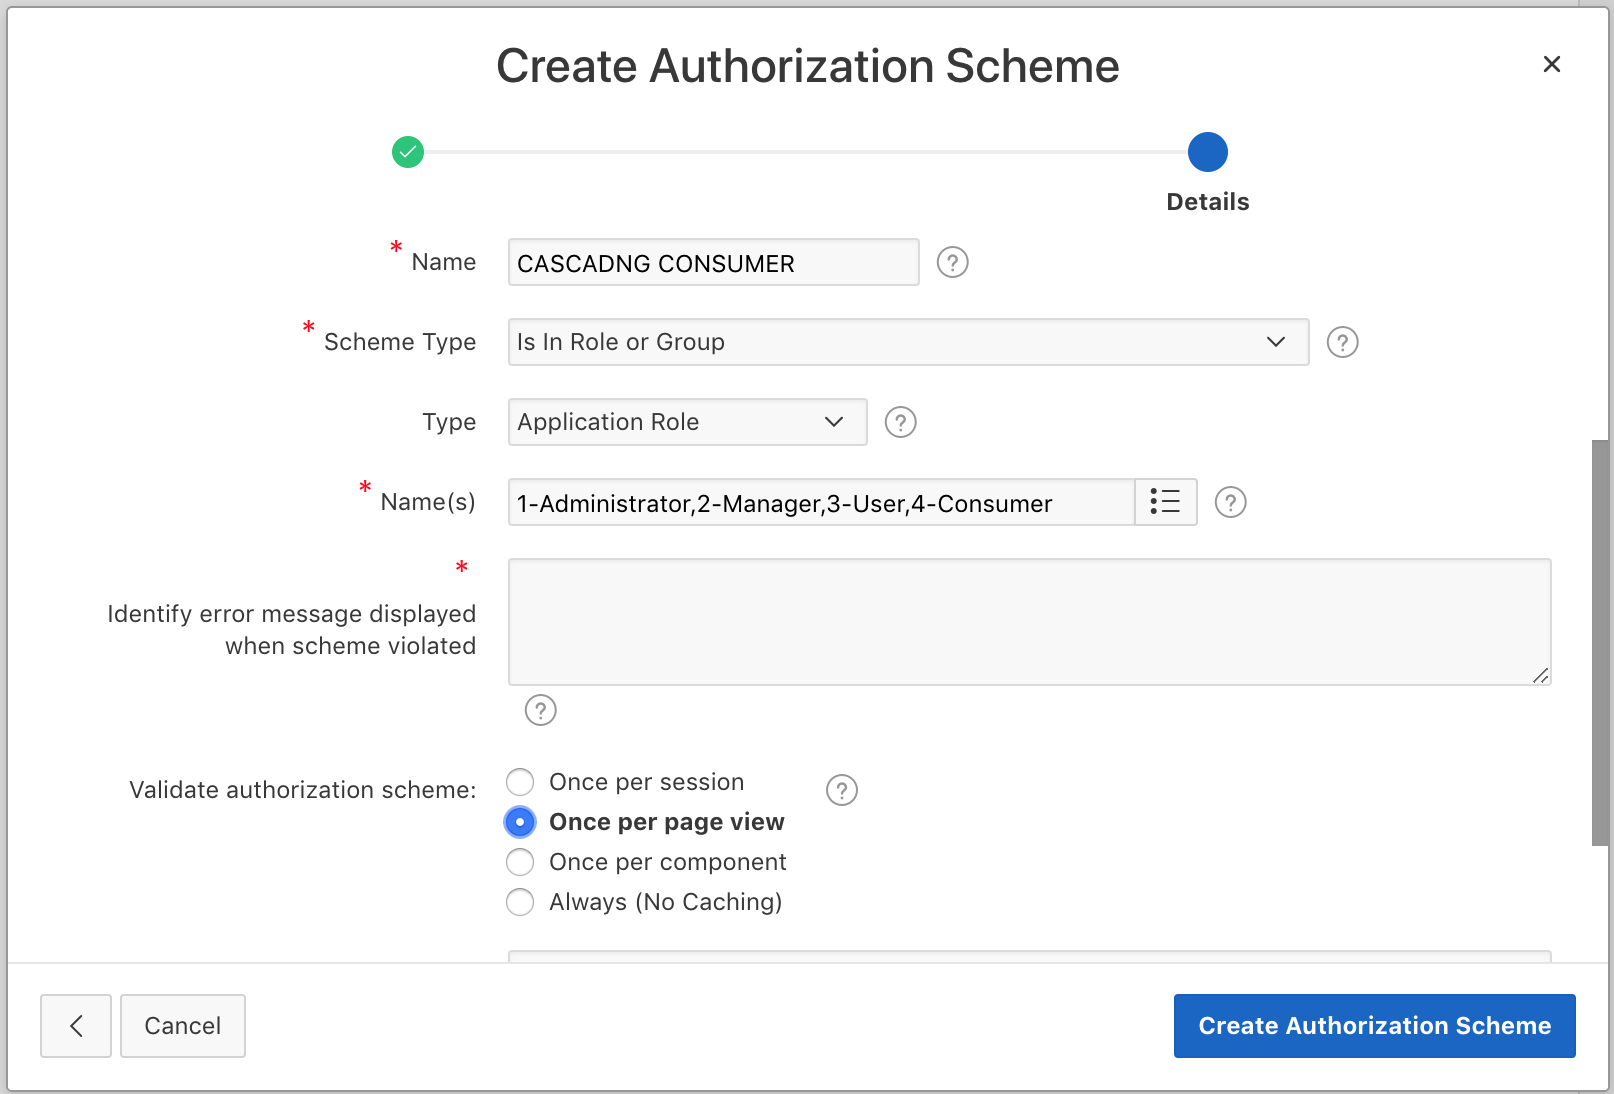Open the Scheme Type dropdown

(x=908, y=342)
